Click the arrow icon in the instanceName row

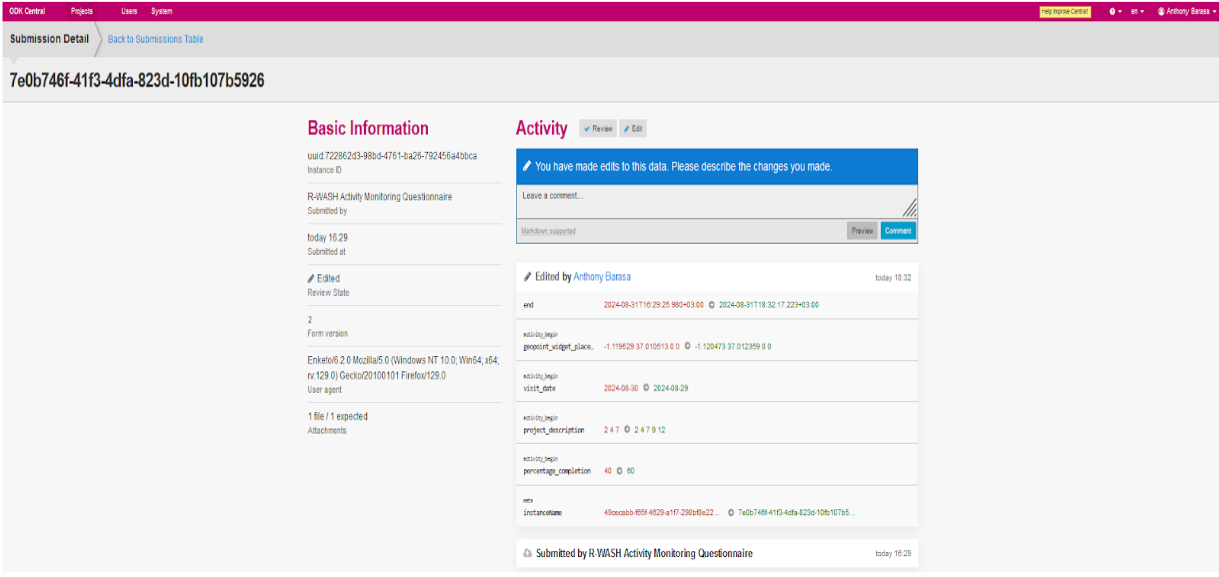pyautogui.click(x=731, y=512)
